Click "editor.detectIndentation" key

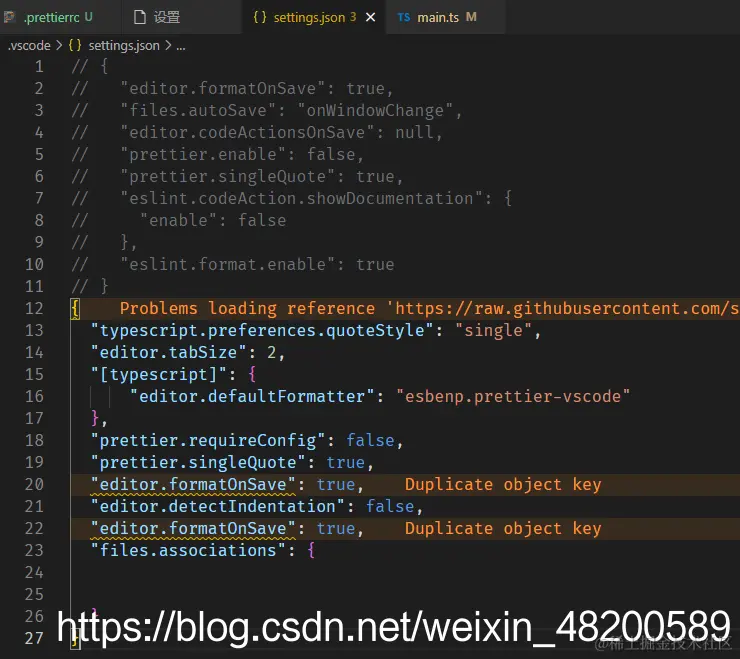(x=218, y=507)
